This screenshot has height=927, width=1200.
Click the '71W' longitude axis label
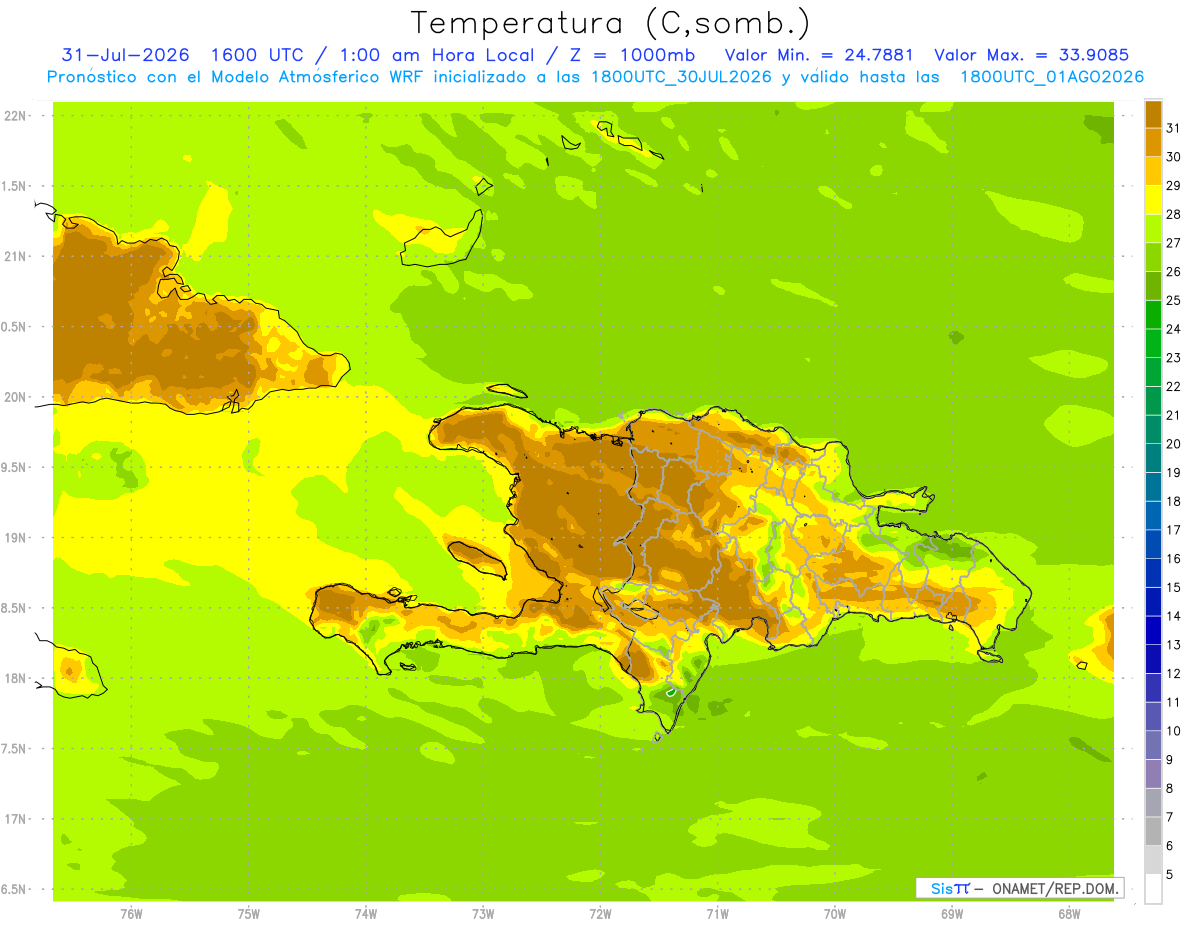click(717, 914)
